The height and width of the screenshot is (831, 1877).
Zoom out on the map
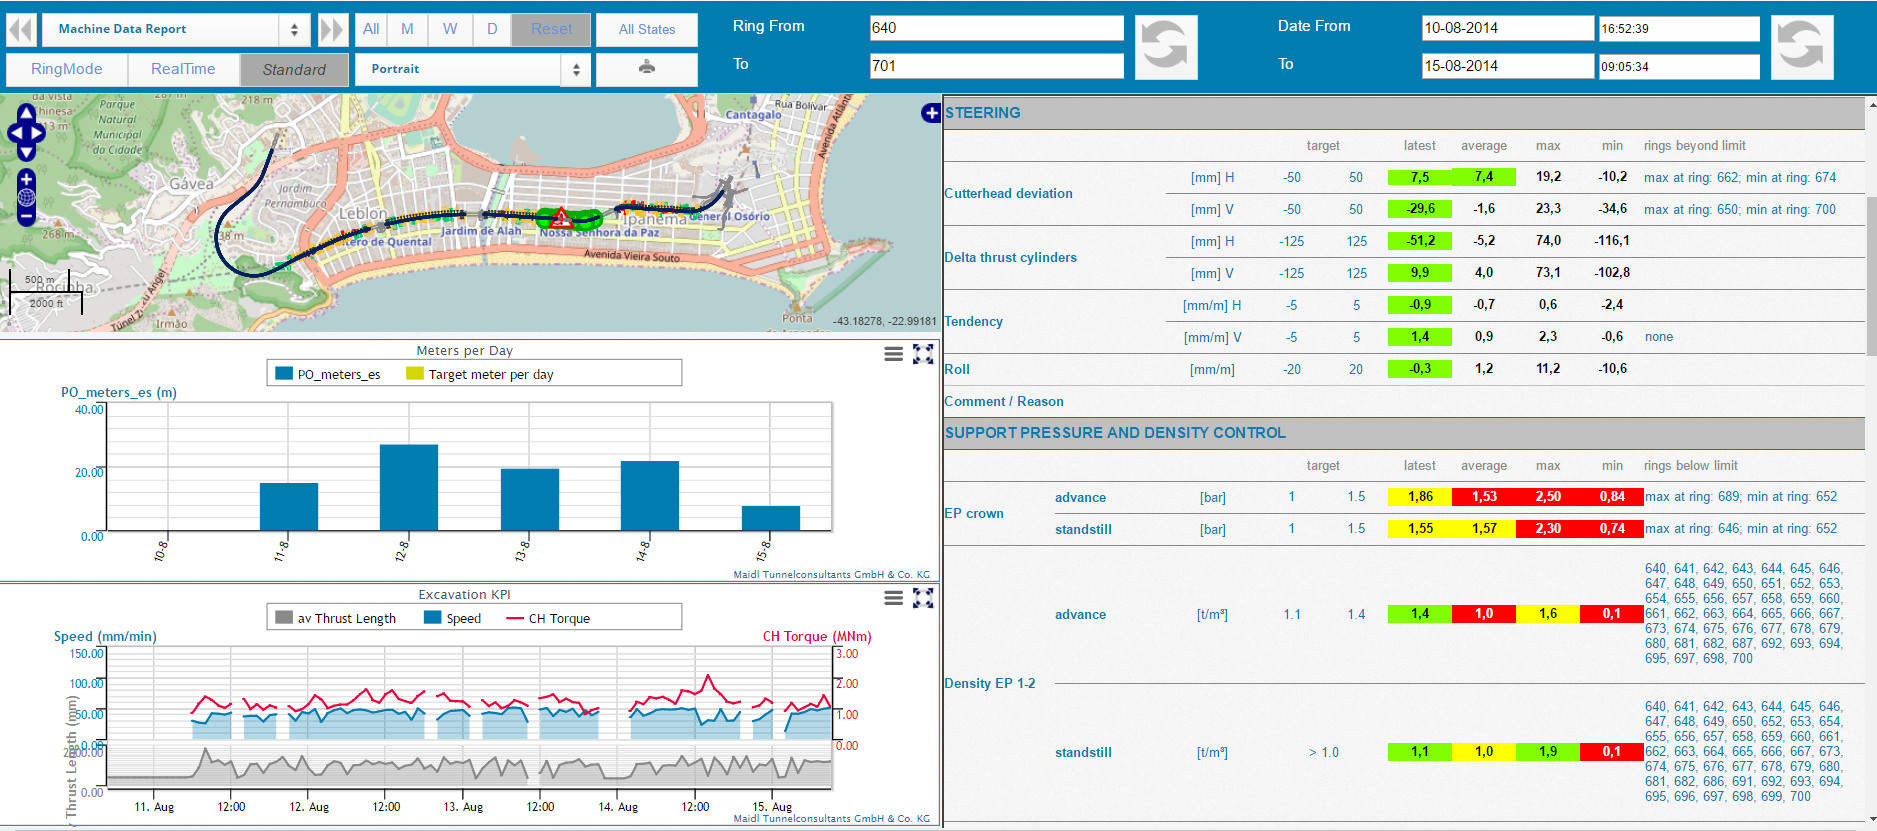tap(26, 216)
